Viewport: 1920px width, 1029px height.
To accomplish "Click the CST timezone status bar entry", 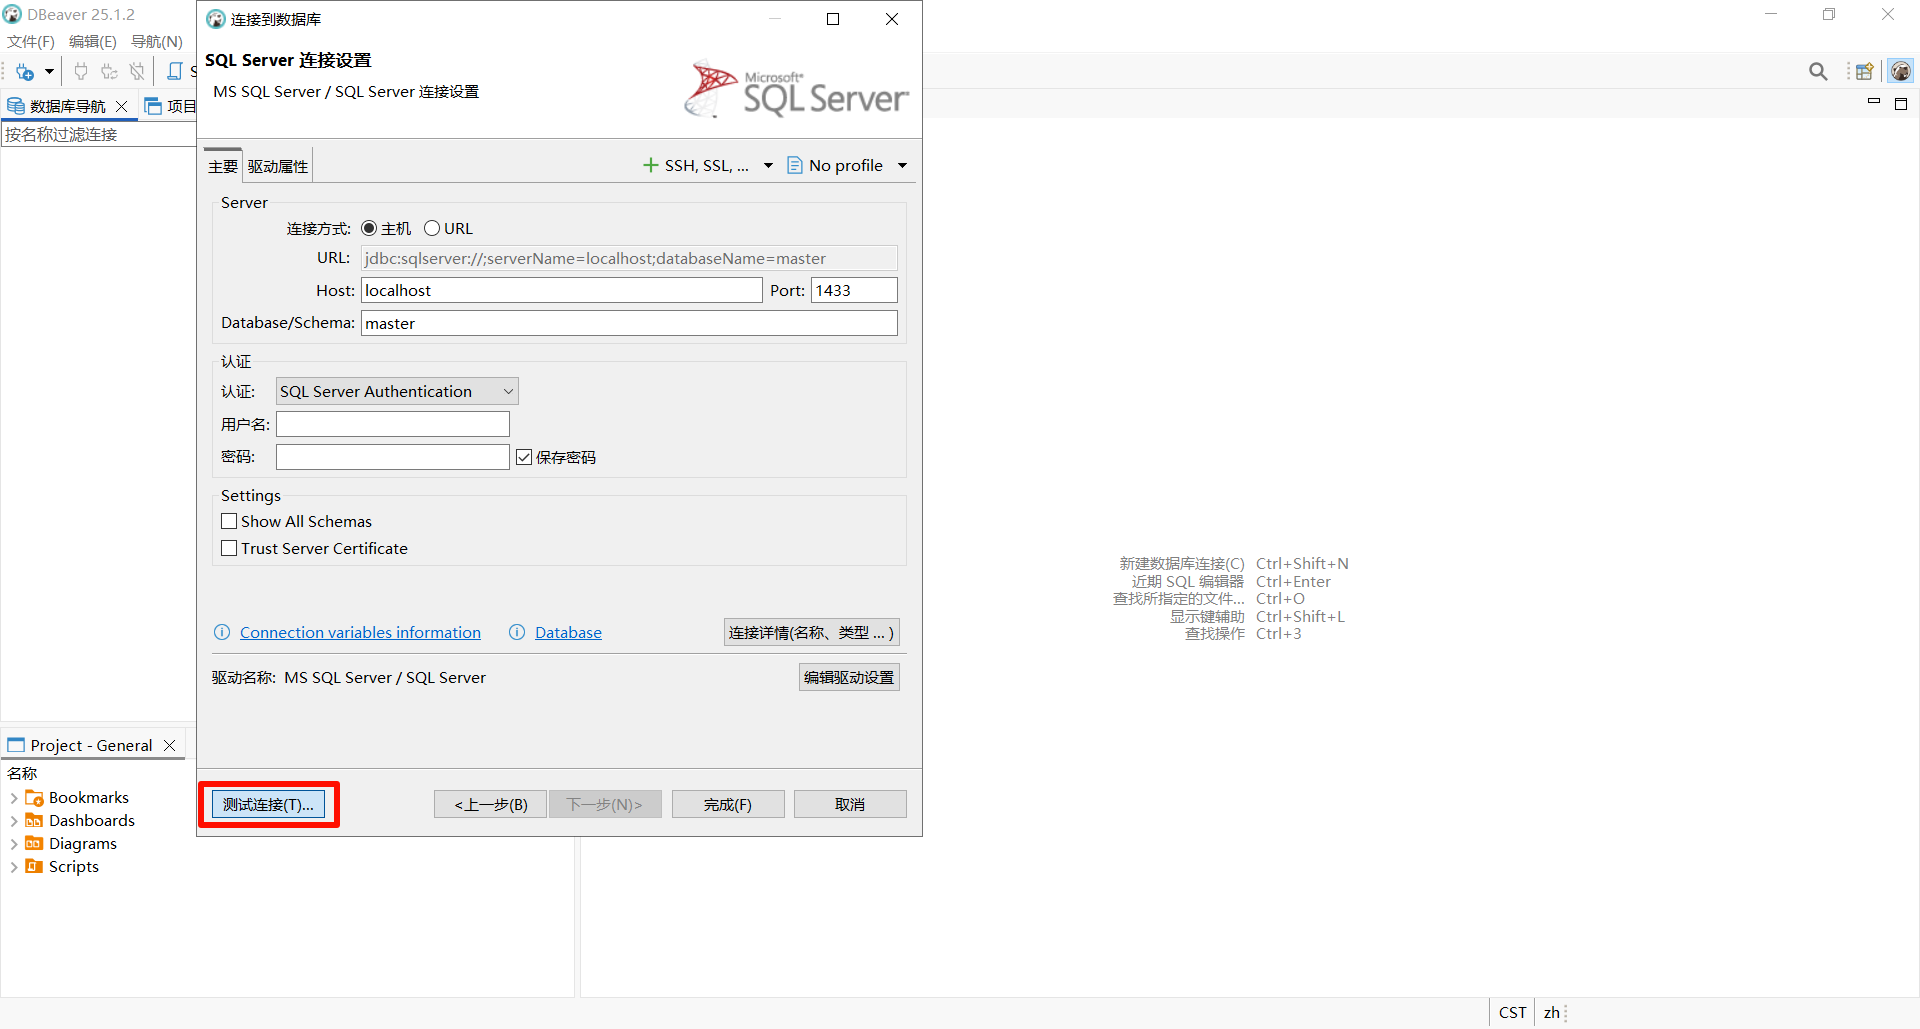I will (x=1512, y=1012).
